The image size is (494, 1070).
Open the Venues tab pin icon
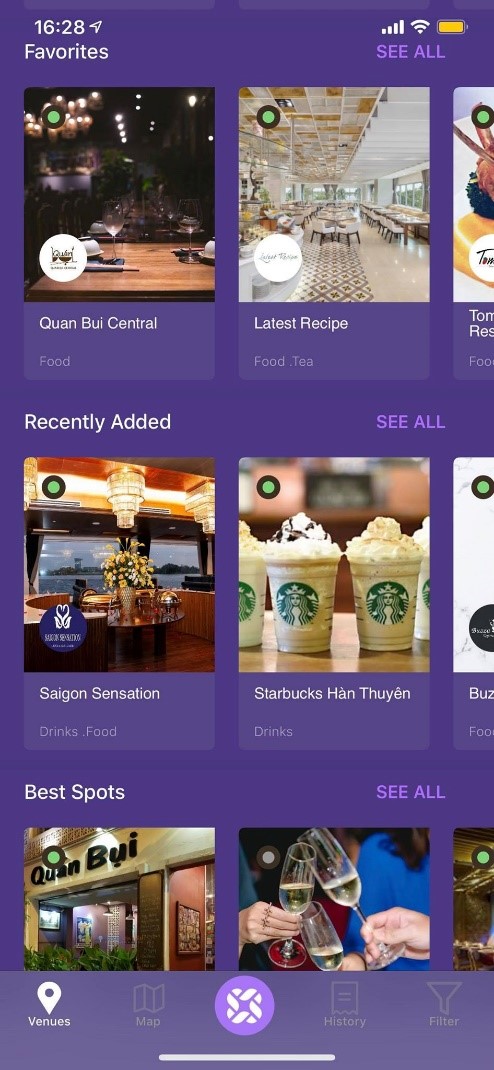[48, 998]
